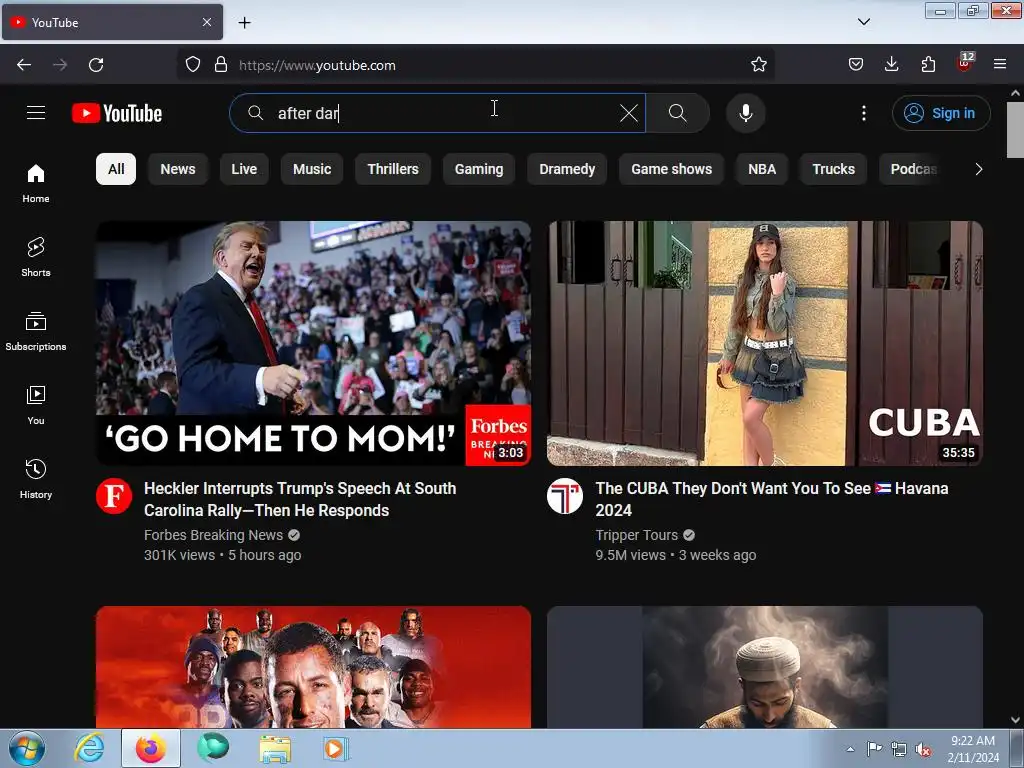The width and height of the screenshot is (1024, 768).
Task: Open thumbnail of man with smoke
Action: point(765,667)
